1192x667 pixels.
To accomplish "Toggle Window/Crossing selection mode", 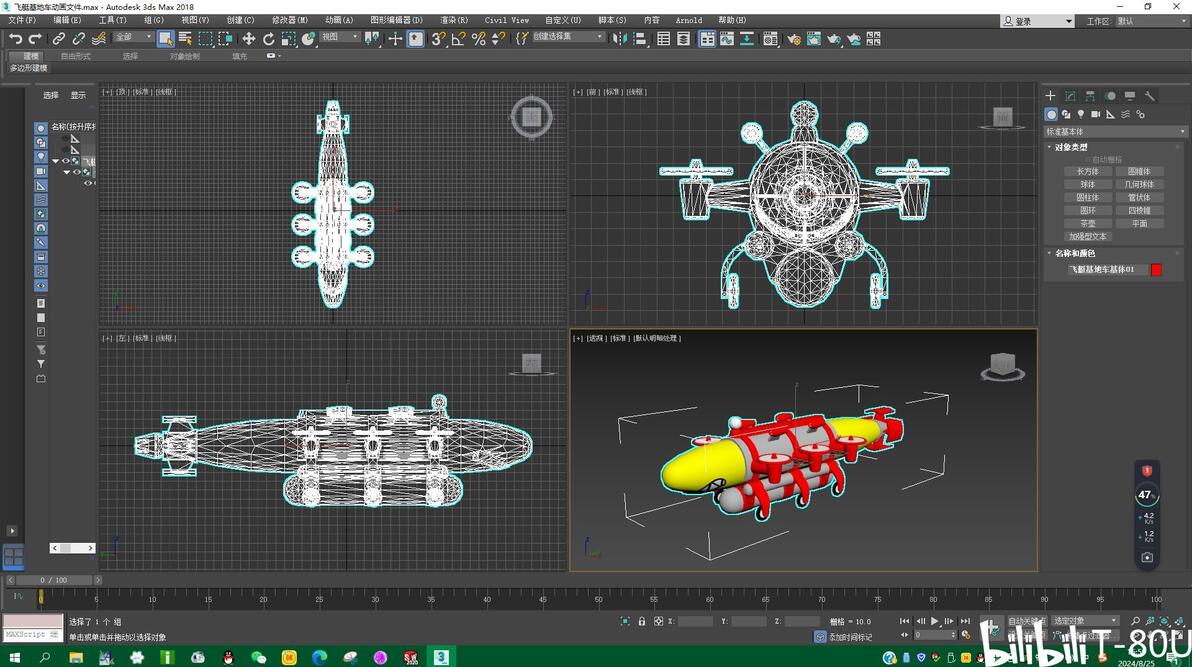I will [x=226, y=39].
